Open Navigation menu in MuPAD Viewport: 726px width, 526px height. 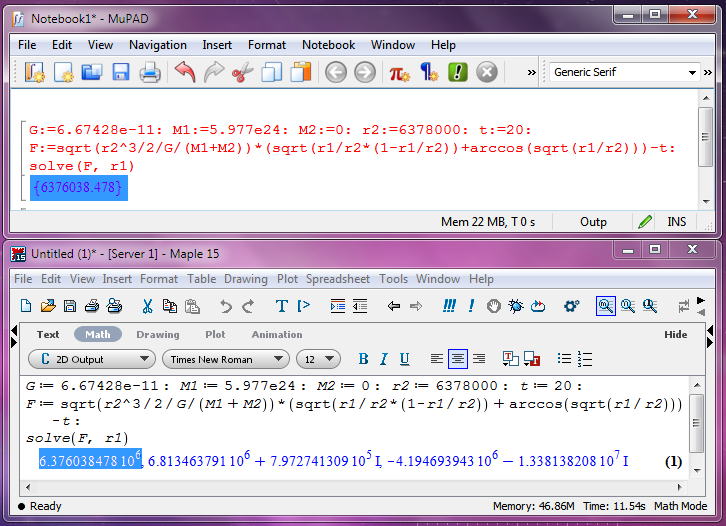(x=158, y=45)
